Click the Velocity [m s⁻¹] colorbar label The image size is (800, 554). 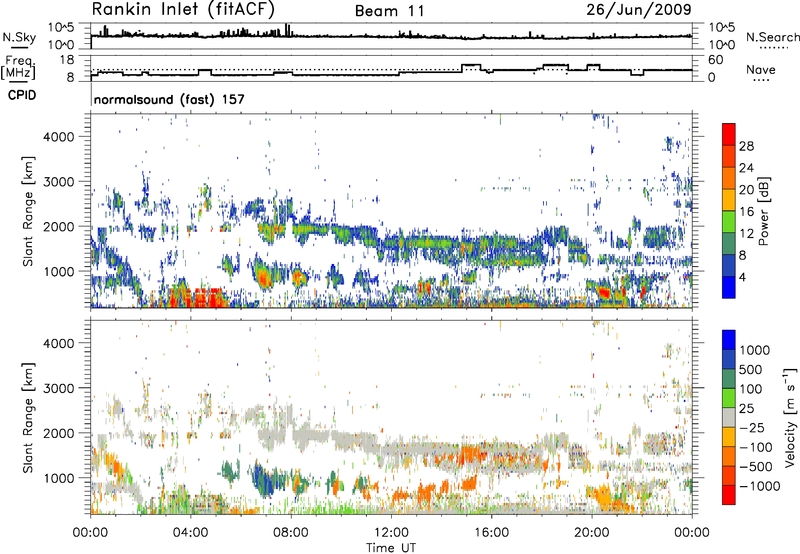(790, 417)
